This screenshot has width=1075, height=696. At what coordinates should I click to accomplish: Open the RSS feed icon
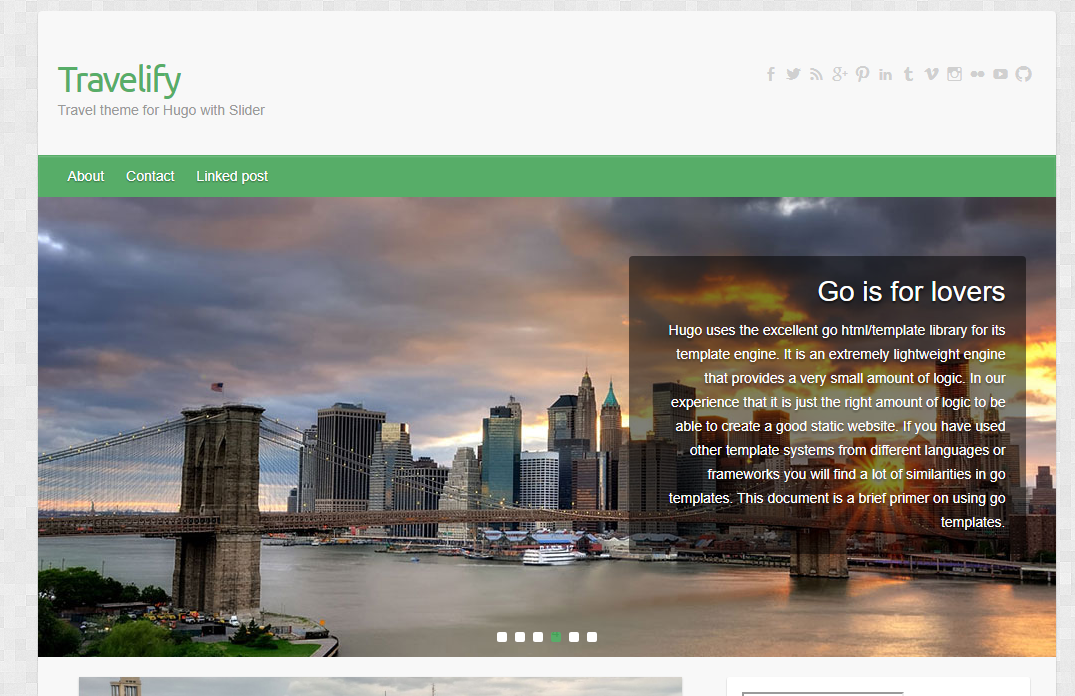pyautogui.click(x=816, y=74)
